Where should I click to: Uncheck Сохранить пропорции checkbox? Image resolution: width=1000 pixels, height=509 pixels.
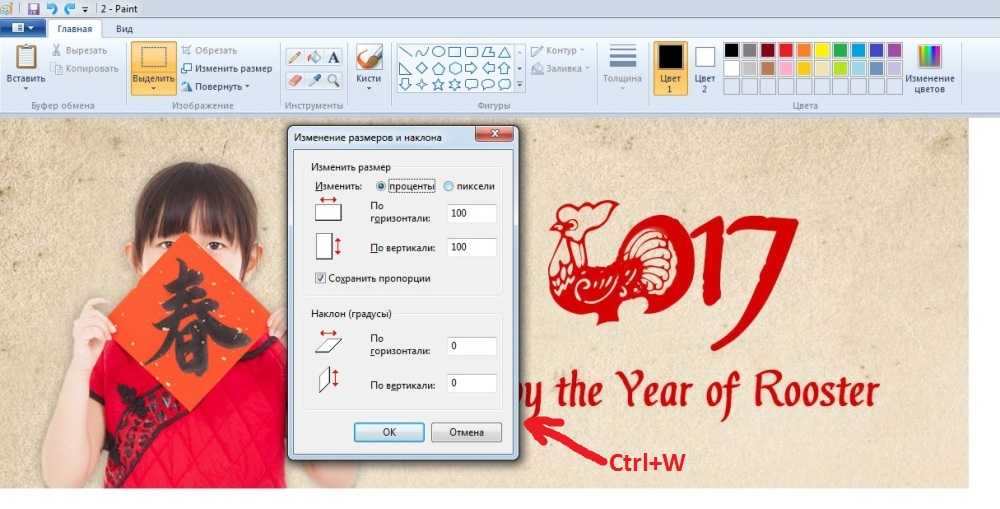pos(321,278)
